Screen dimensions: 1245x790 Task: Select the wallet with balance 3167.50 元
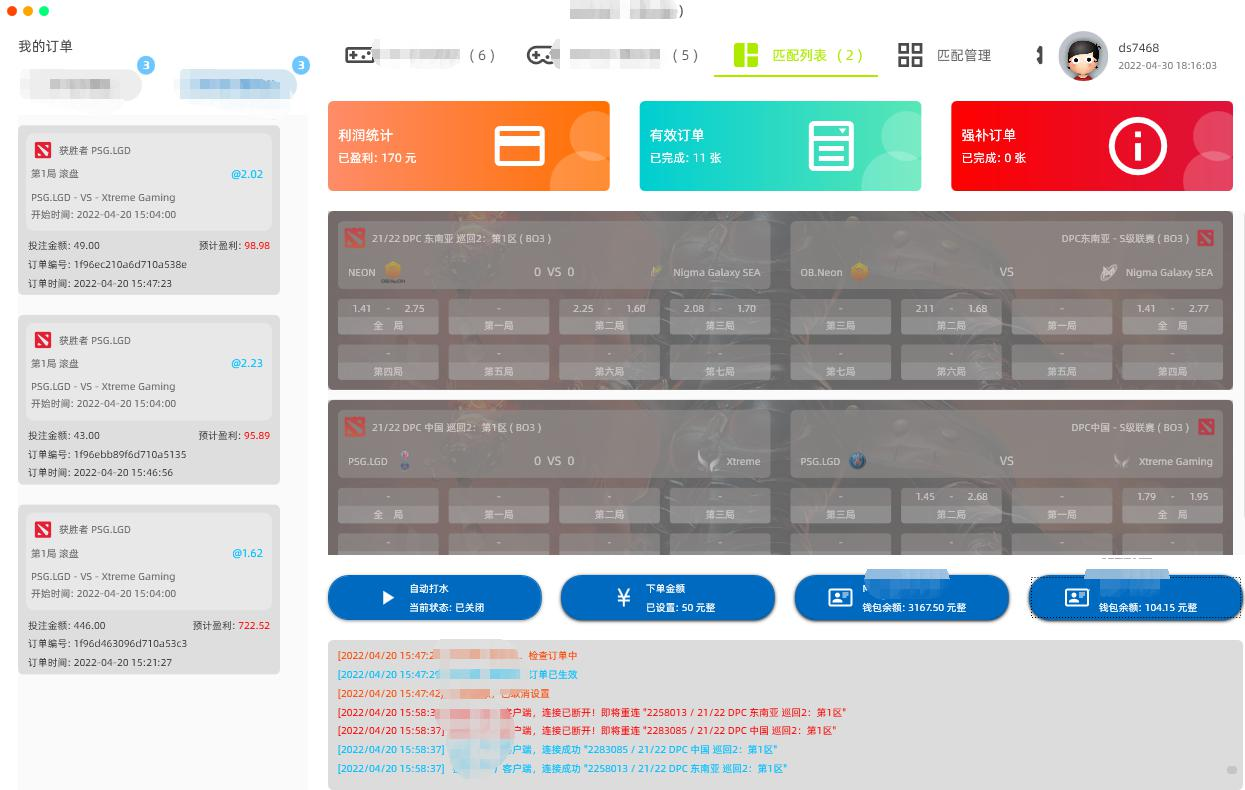click(x=902, y=598)
